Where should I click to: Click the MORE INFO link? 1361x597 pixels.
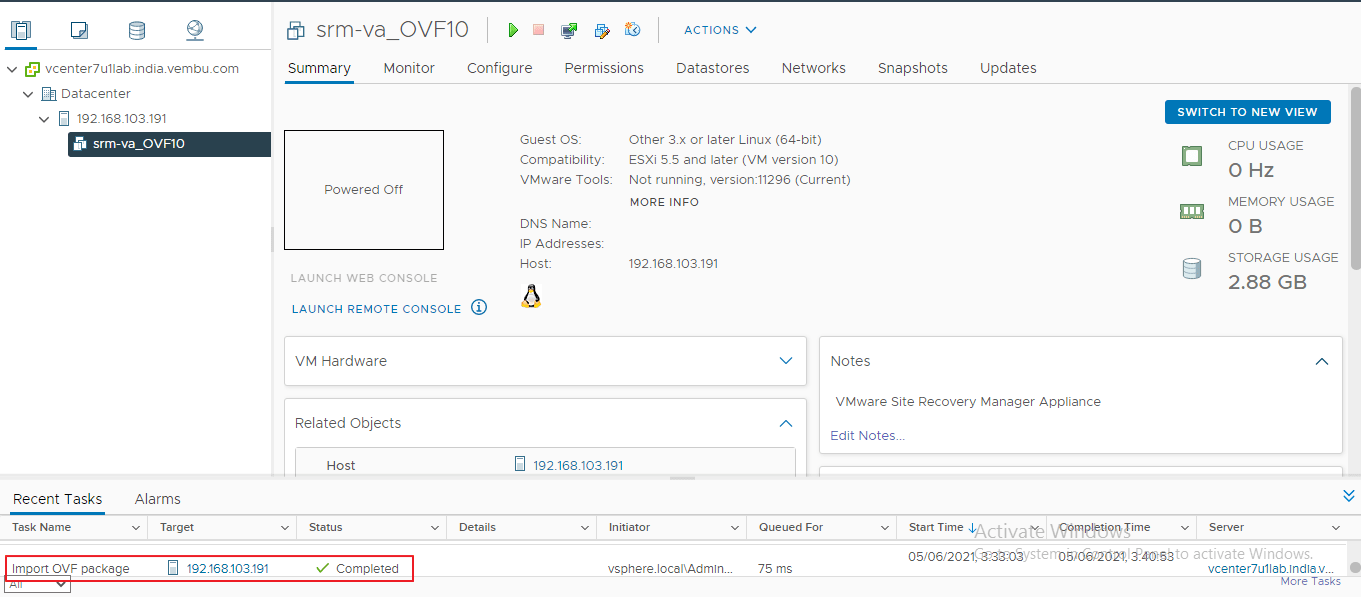tap(664, 202)
